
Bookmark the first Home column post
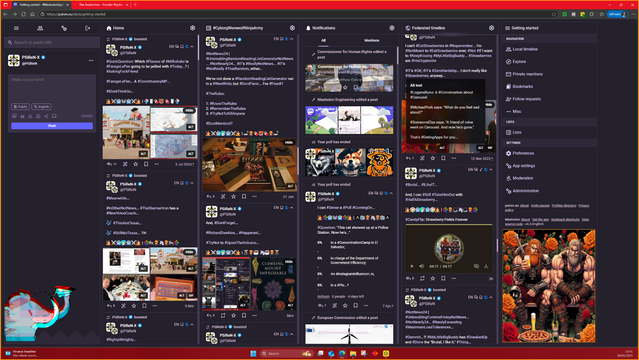pyautogui.click(x=146, y=164)
